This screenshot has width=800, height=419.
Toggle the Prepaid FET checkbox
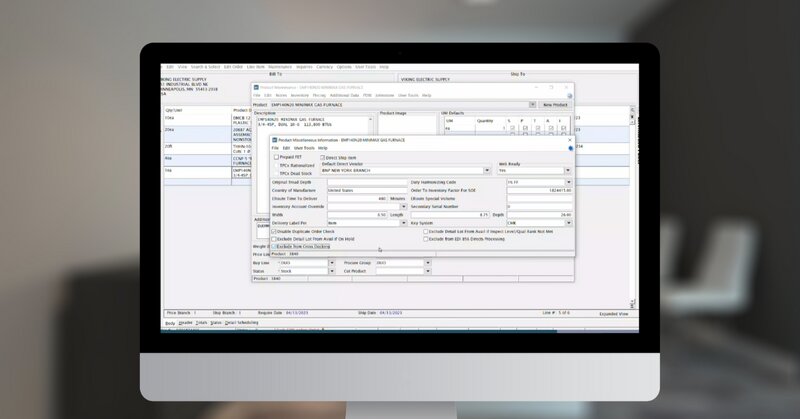276,157
